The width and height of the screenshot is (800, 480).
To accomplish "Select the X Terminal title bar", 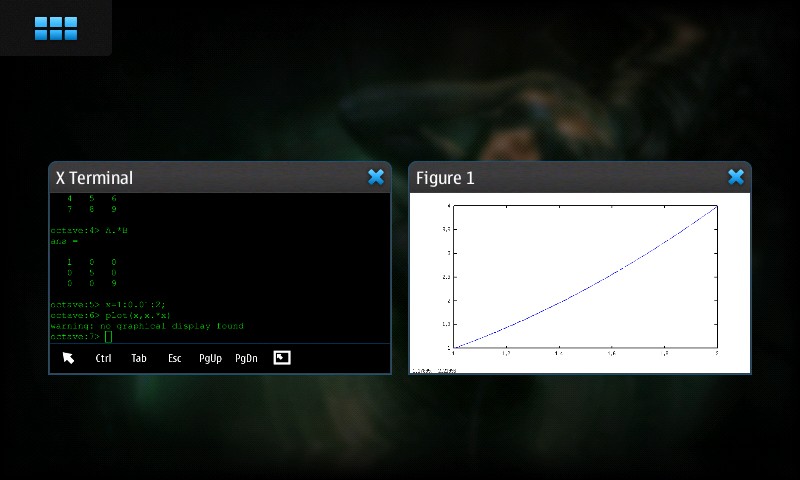I will pos(200,178).
